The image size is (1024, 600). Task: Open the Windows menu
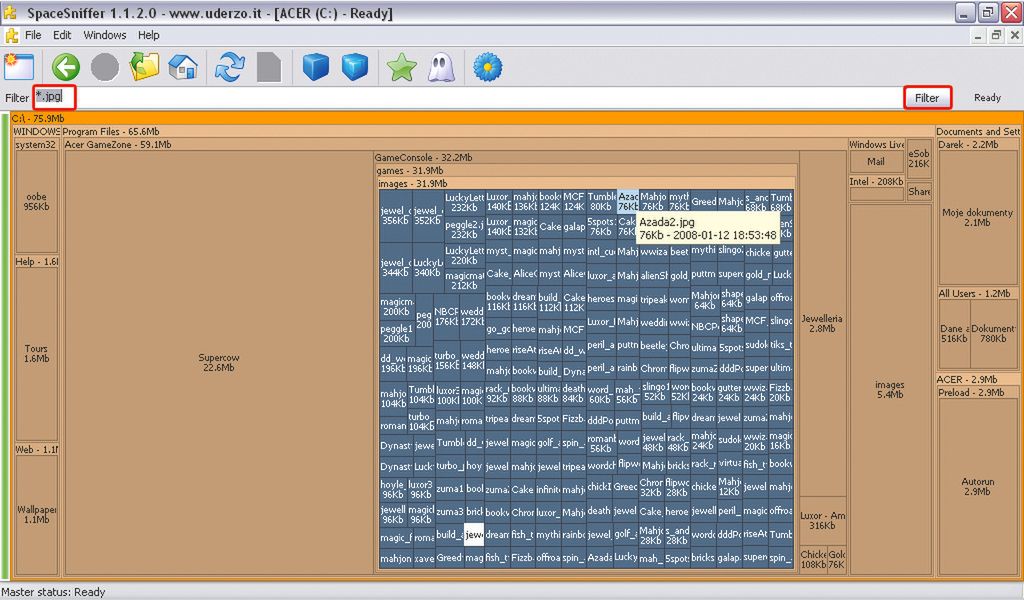(x=105, y=35)
